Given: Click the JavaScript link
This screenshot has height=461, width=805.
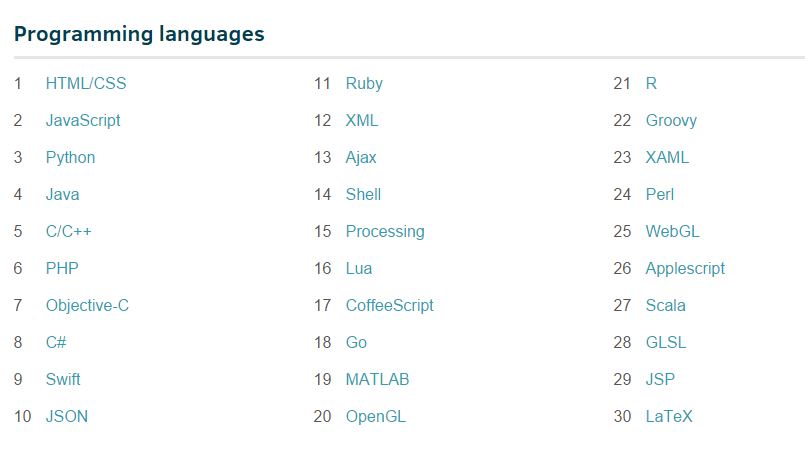Looking at the screenshot, I should pyautogui.click(x=83, y=121).
